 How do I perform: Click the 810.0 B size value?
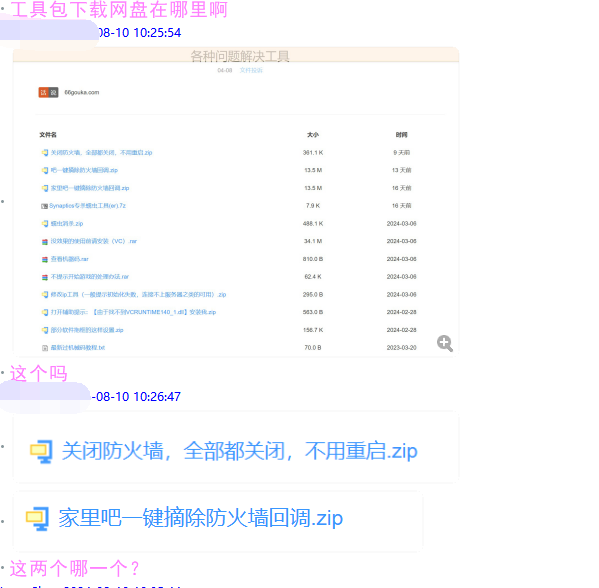point(313,259)
